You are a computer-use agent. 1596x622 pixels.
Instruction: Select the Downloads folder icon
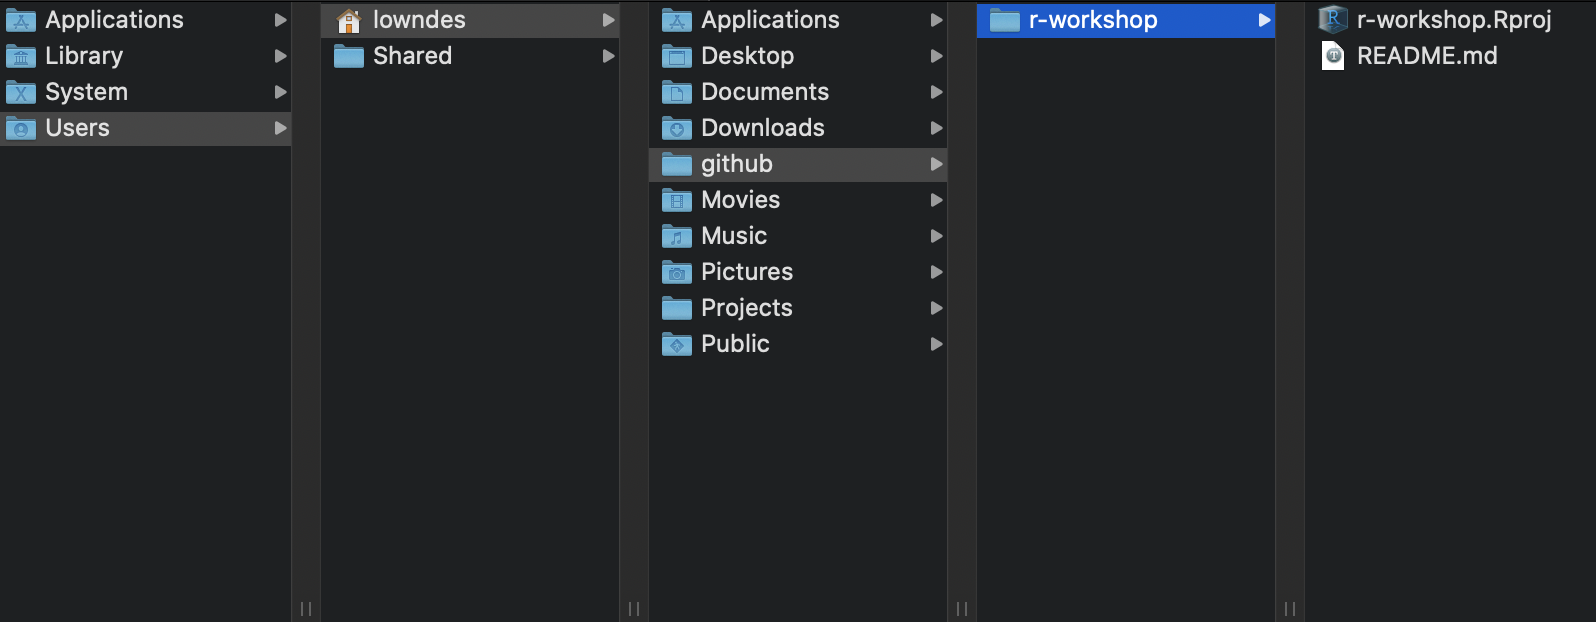coord(677,128)
